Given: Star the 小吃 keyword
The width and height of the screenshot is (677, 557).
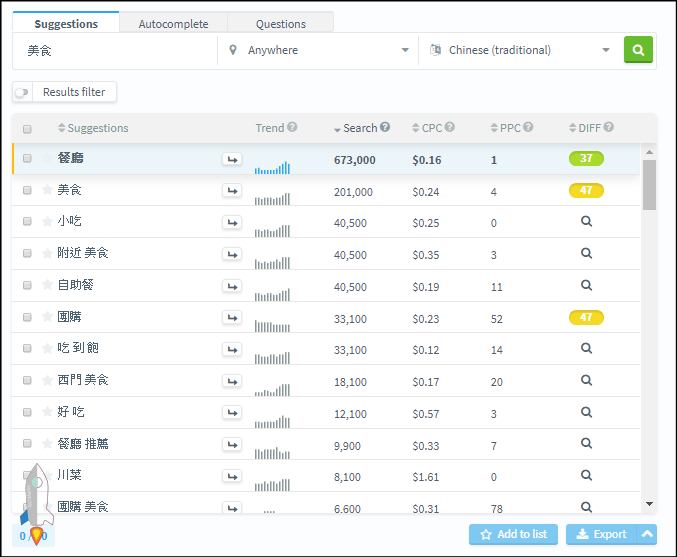Looking at the screenshot, I should (47, 221).
